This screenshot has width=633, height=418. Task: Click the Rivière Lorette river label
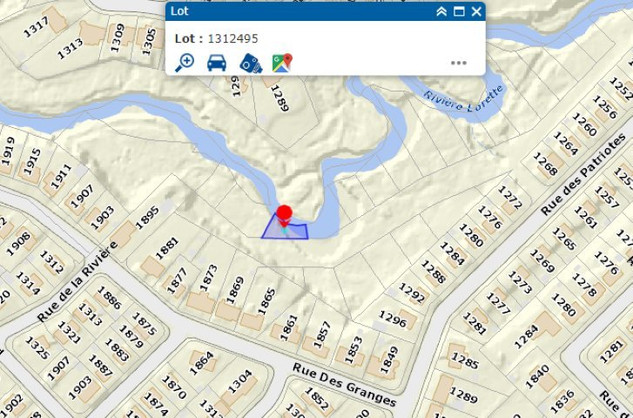(x=464, y=99)
